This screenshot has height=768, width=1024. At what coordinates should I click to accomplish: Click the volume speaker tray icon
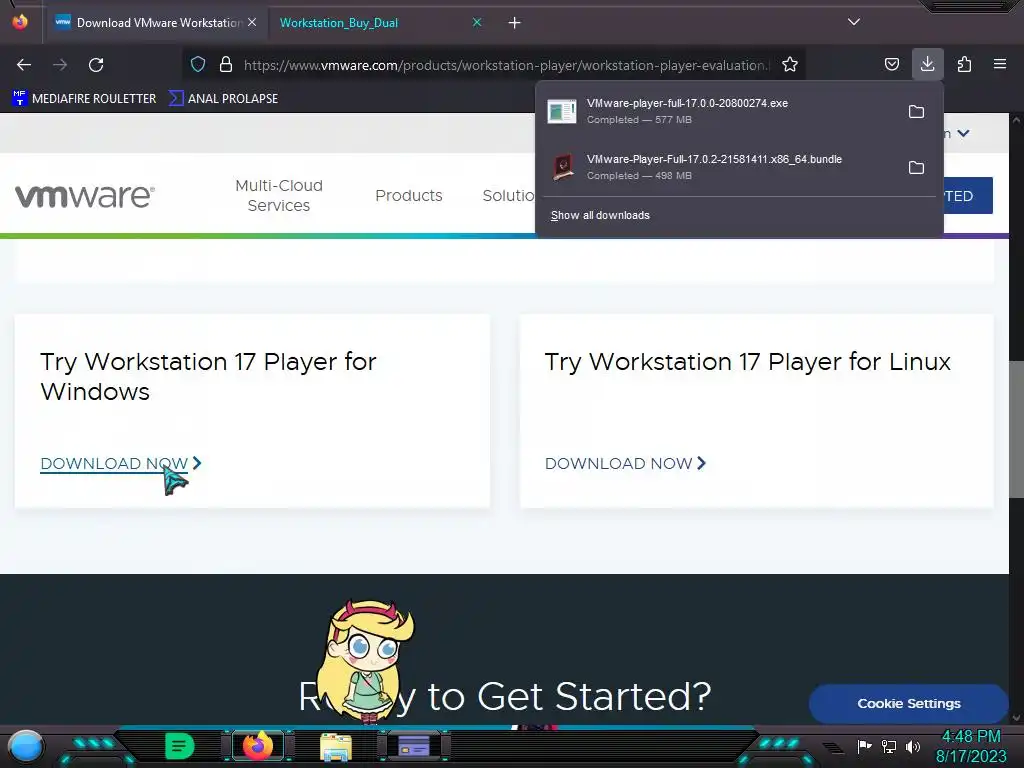[x=913, y=746]
